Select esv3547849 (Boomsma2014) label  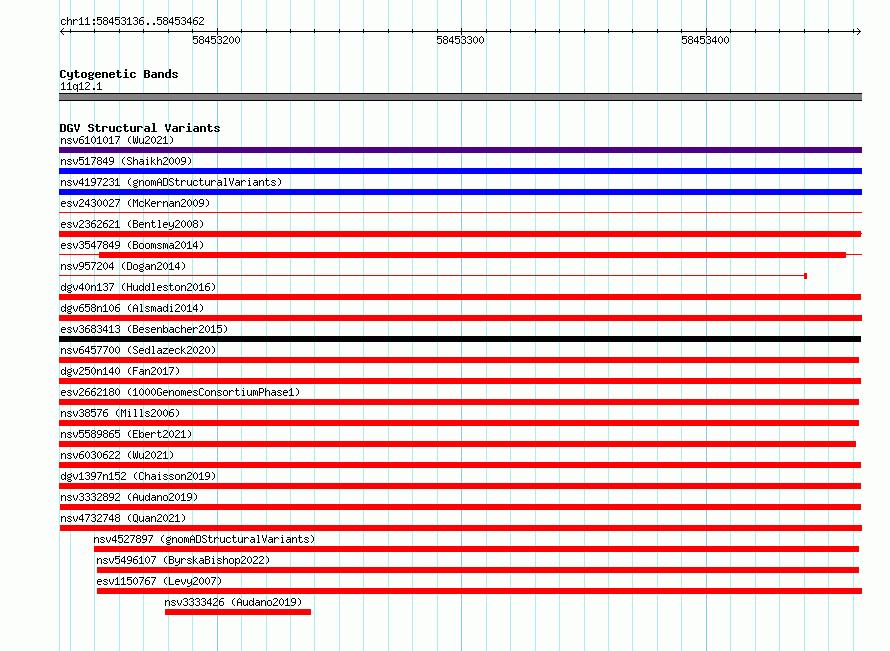click(132, 245)
